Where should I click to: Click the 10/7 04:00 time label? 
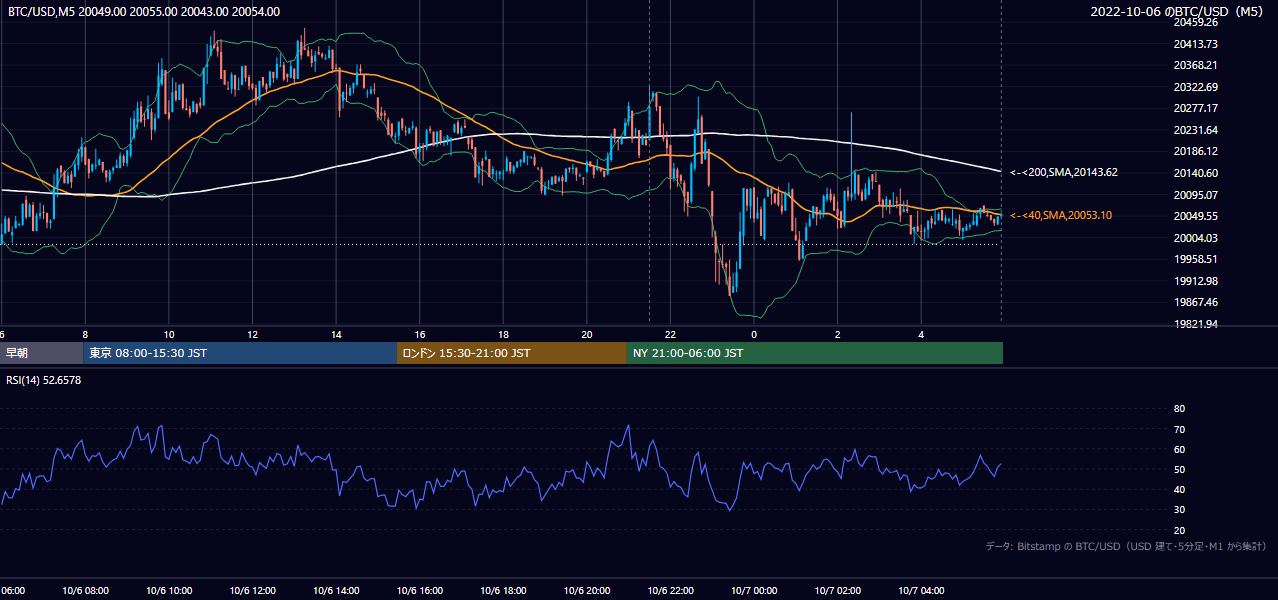920,591
